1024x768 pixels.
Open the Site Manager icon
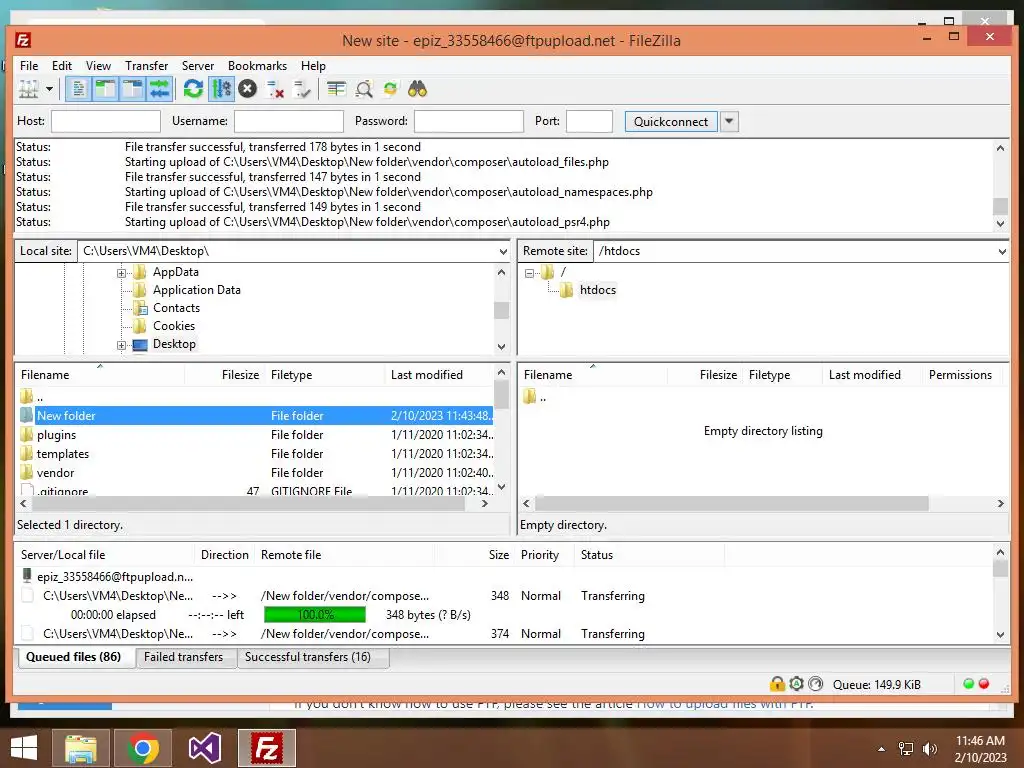click(29, 89)
